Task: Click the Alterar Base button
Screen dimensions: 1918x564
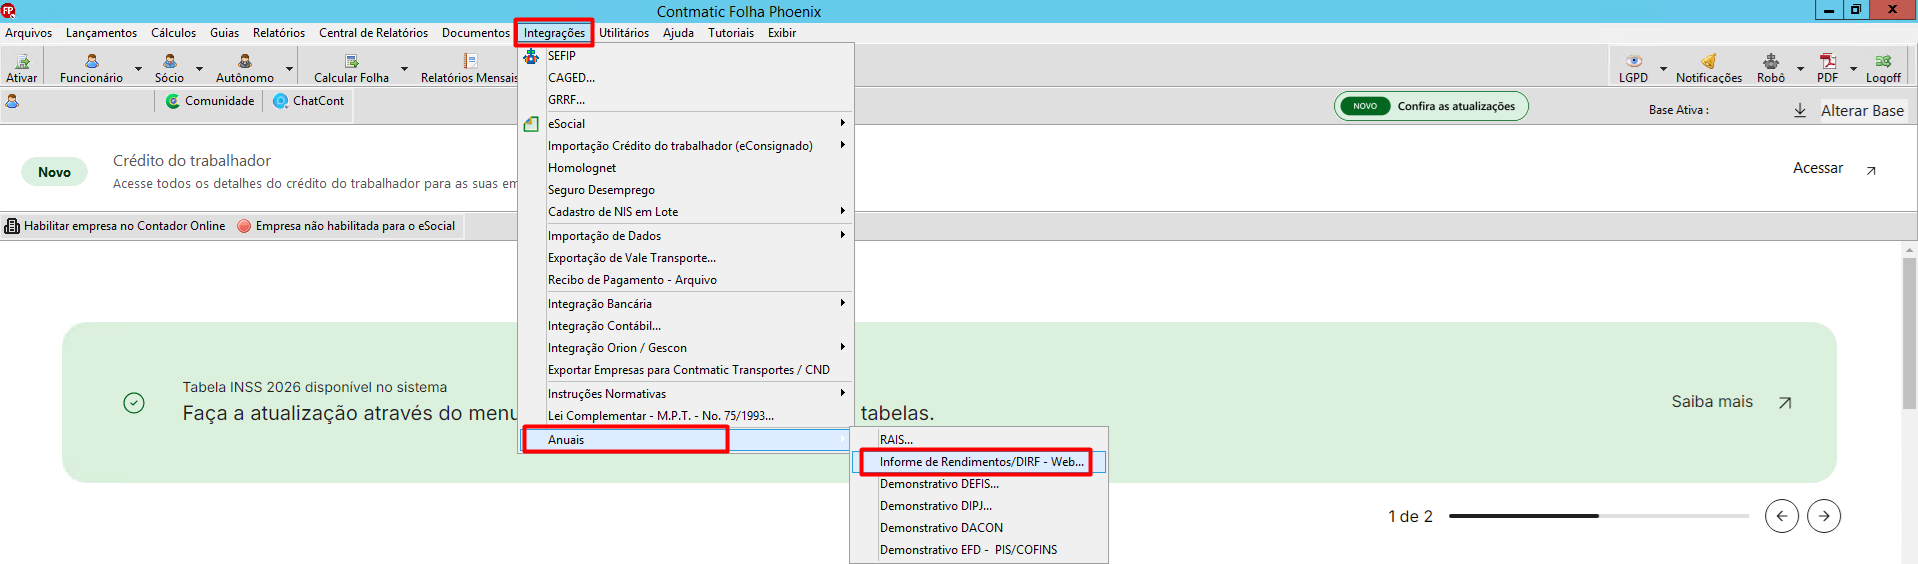Action: [1862, 111]
